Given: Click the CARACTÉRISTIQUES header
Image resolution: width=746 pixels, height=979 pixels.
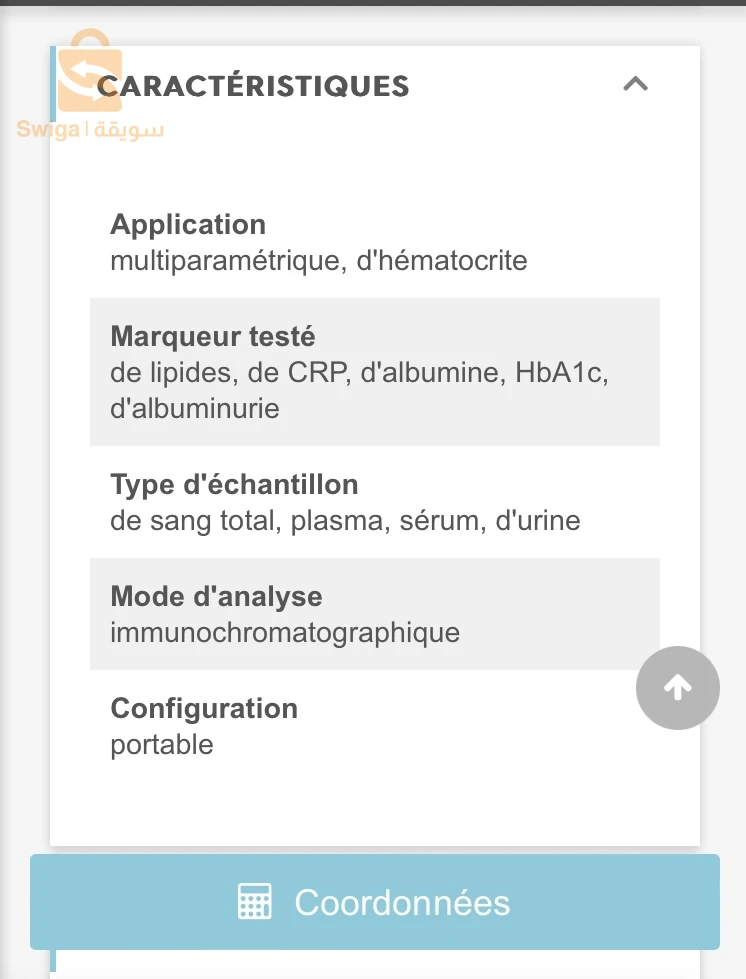Looking at the screenshot, I should tap(253, 86).
